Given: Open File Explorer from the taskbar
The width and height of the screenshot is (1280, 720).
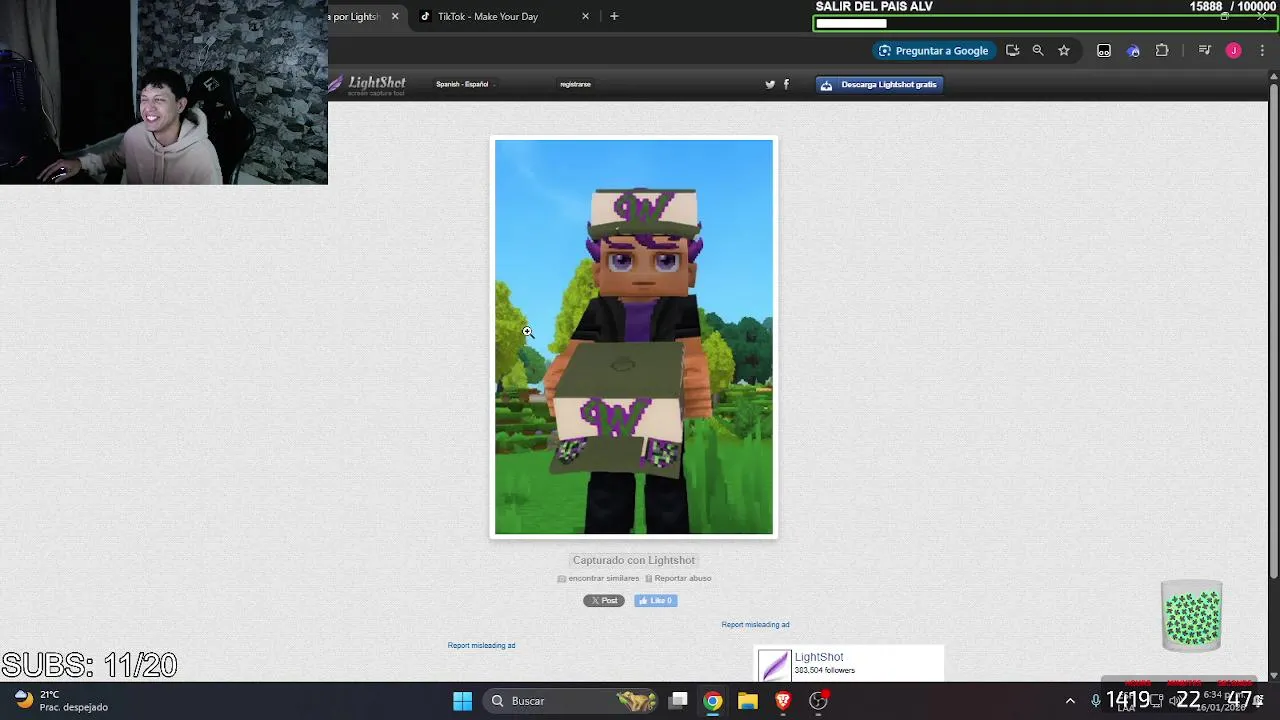Looking at the screenshot, I should coord(748,701).
